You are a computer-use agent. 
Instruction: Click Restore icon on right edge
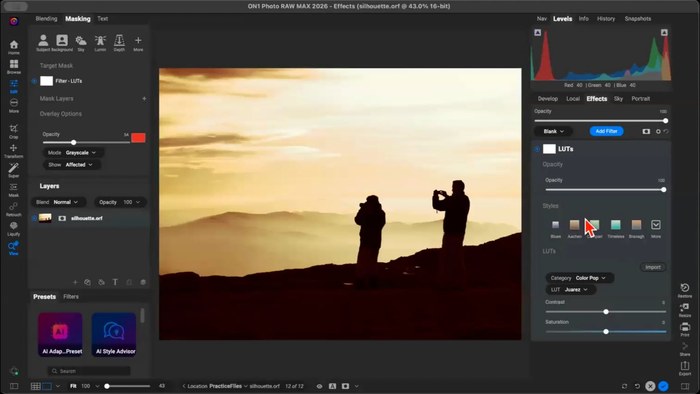[x=685, y=290]
